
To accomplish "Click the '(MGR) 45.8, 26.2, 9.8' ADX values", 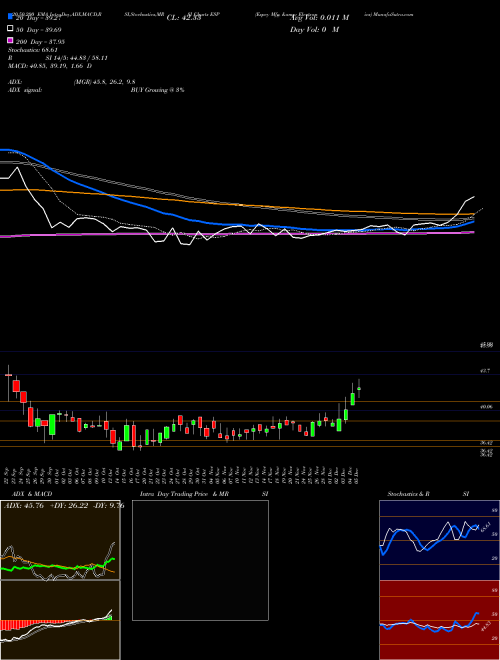I will tap(104, 82).
